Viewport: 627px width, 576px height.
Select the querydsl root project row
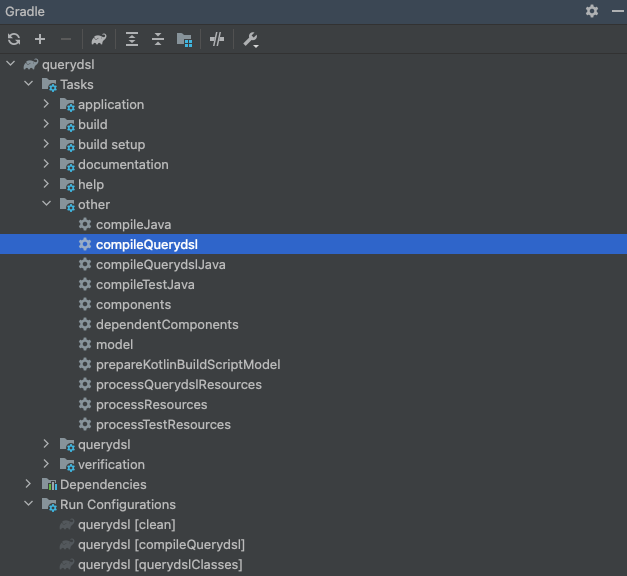(x=314, y=64)
